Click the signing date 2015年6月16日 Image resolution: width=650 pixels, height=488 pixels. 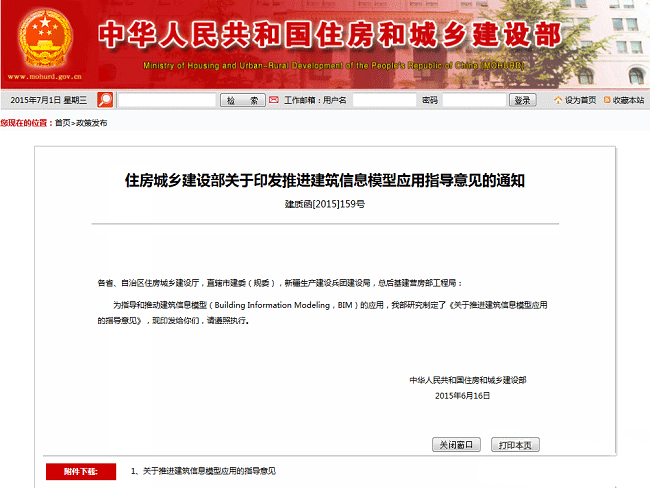(462, 396)
